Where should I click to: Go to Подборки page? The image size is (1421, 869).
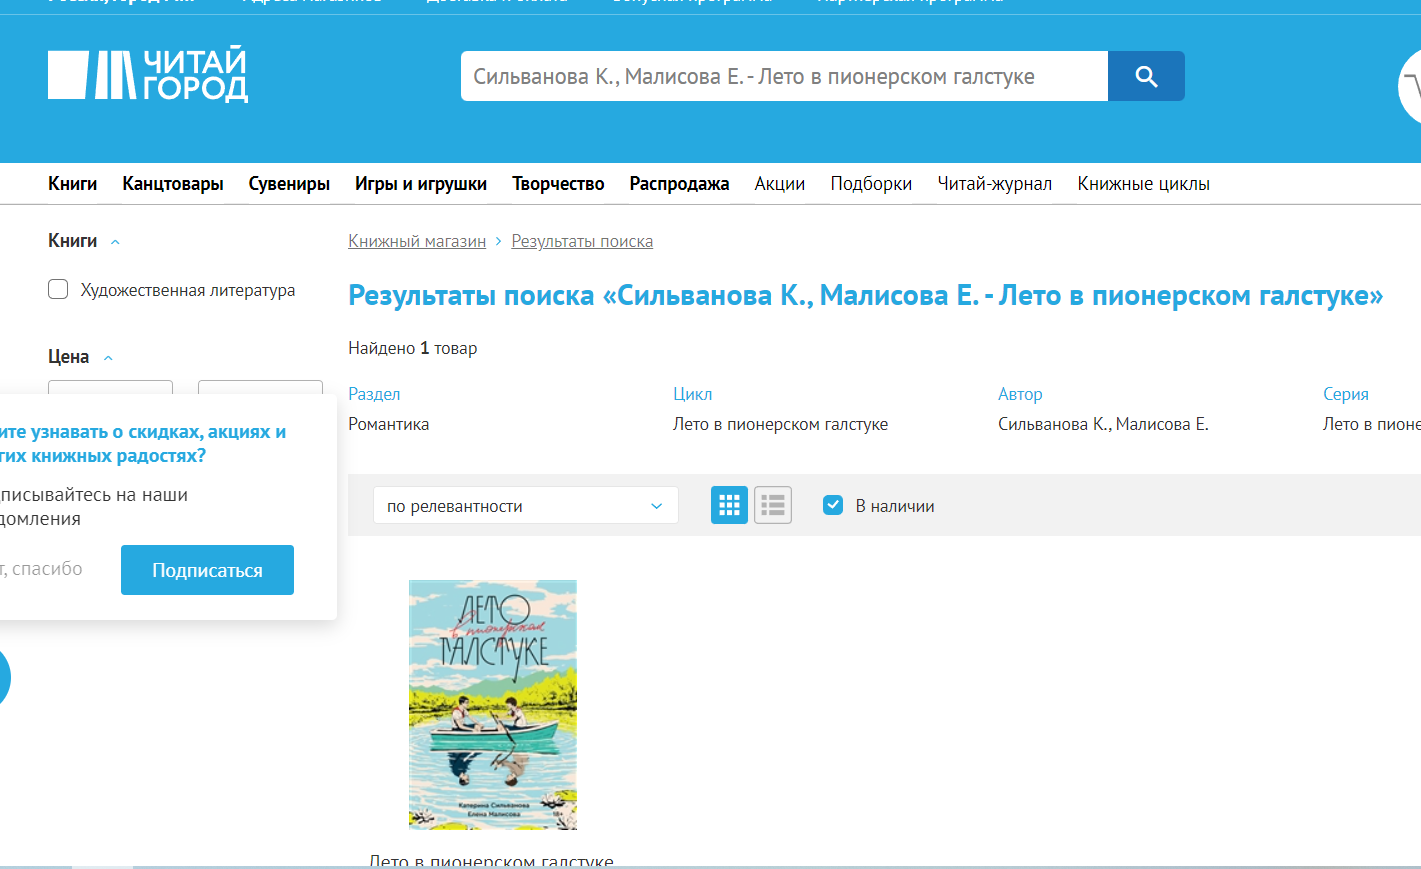871,184
